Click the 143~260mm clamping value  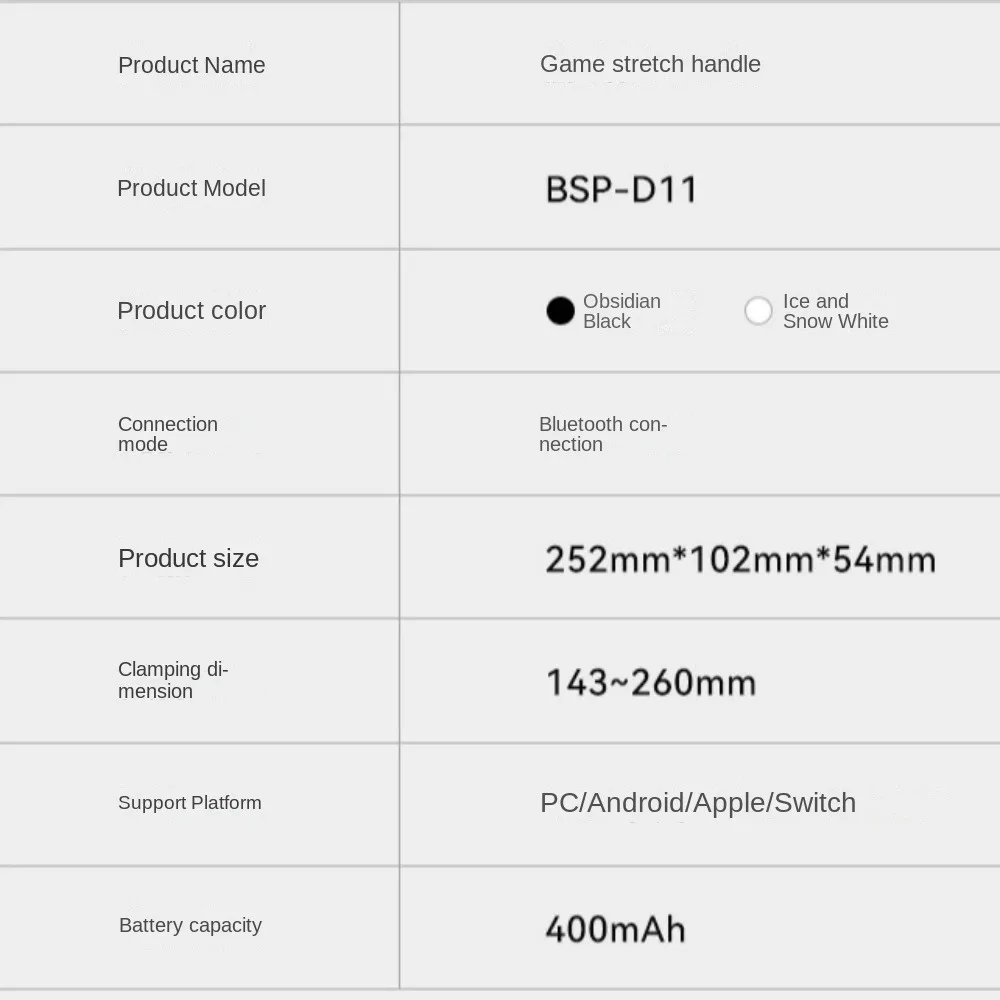(x=650, y=682)
